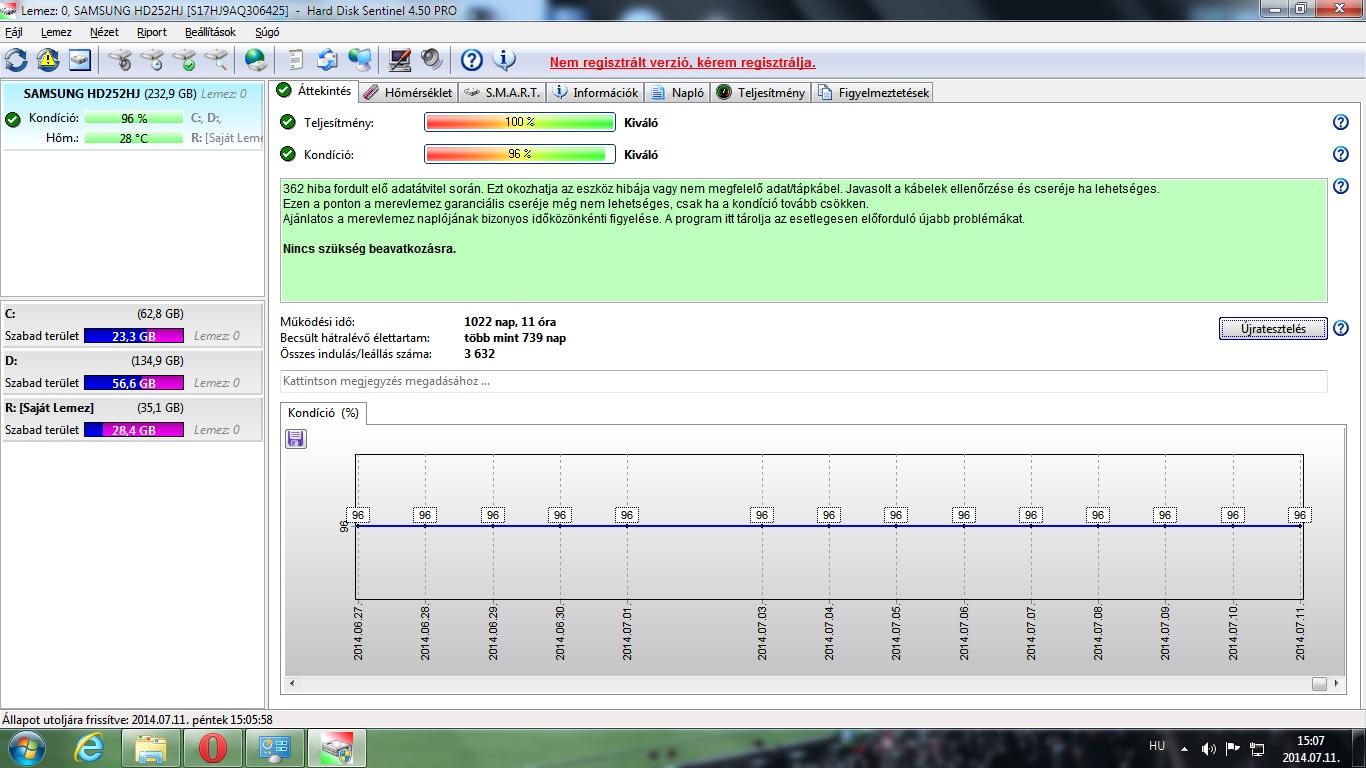The image size is (1366, 768).
Task: Click the chart horizontal scrollbar thumb
Action: (1319, 684)
